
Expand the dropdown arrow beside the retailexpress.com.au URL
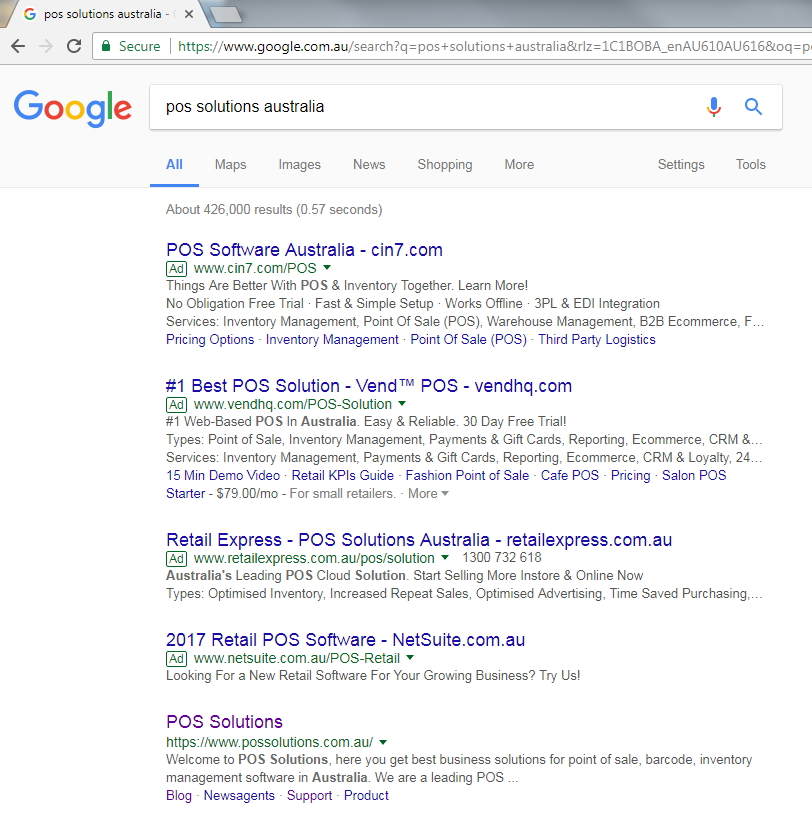click(x=445, y=557)
